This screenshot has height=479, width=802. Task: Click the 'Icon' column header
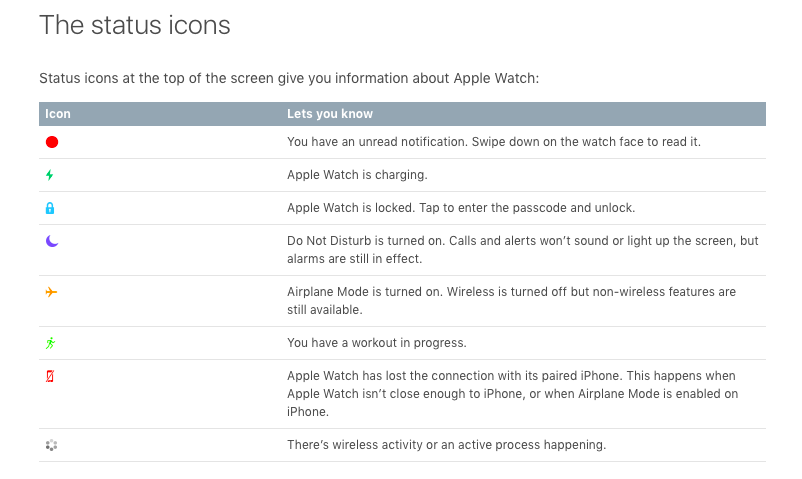pos(58,114)
